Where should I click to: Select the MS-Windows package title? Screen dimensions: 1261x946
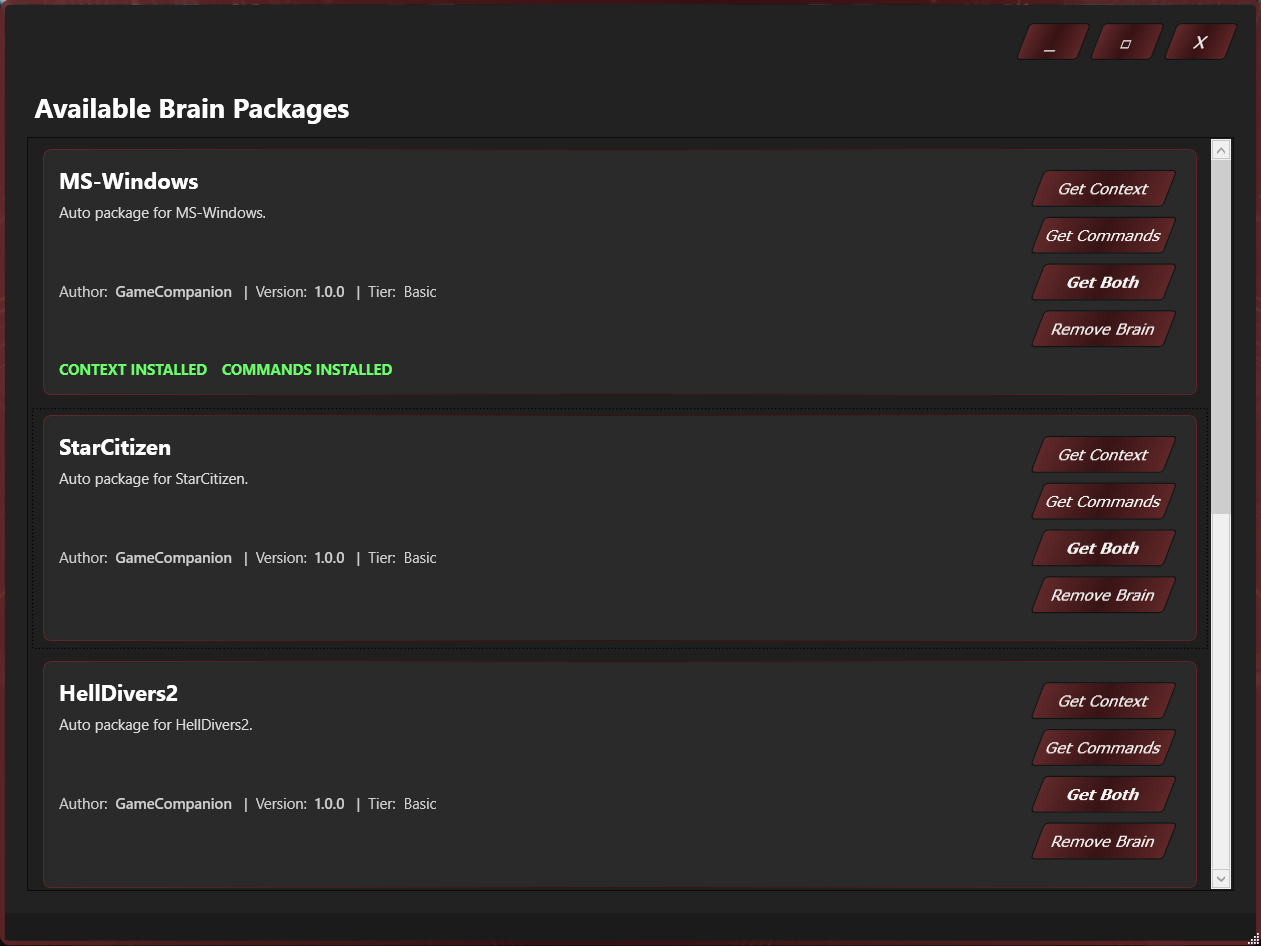[x=129, y=181]
